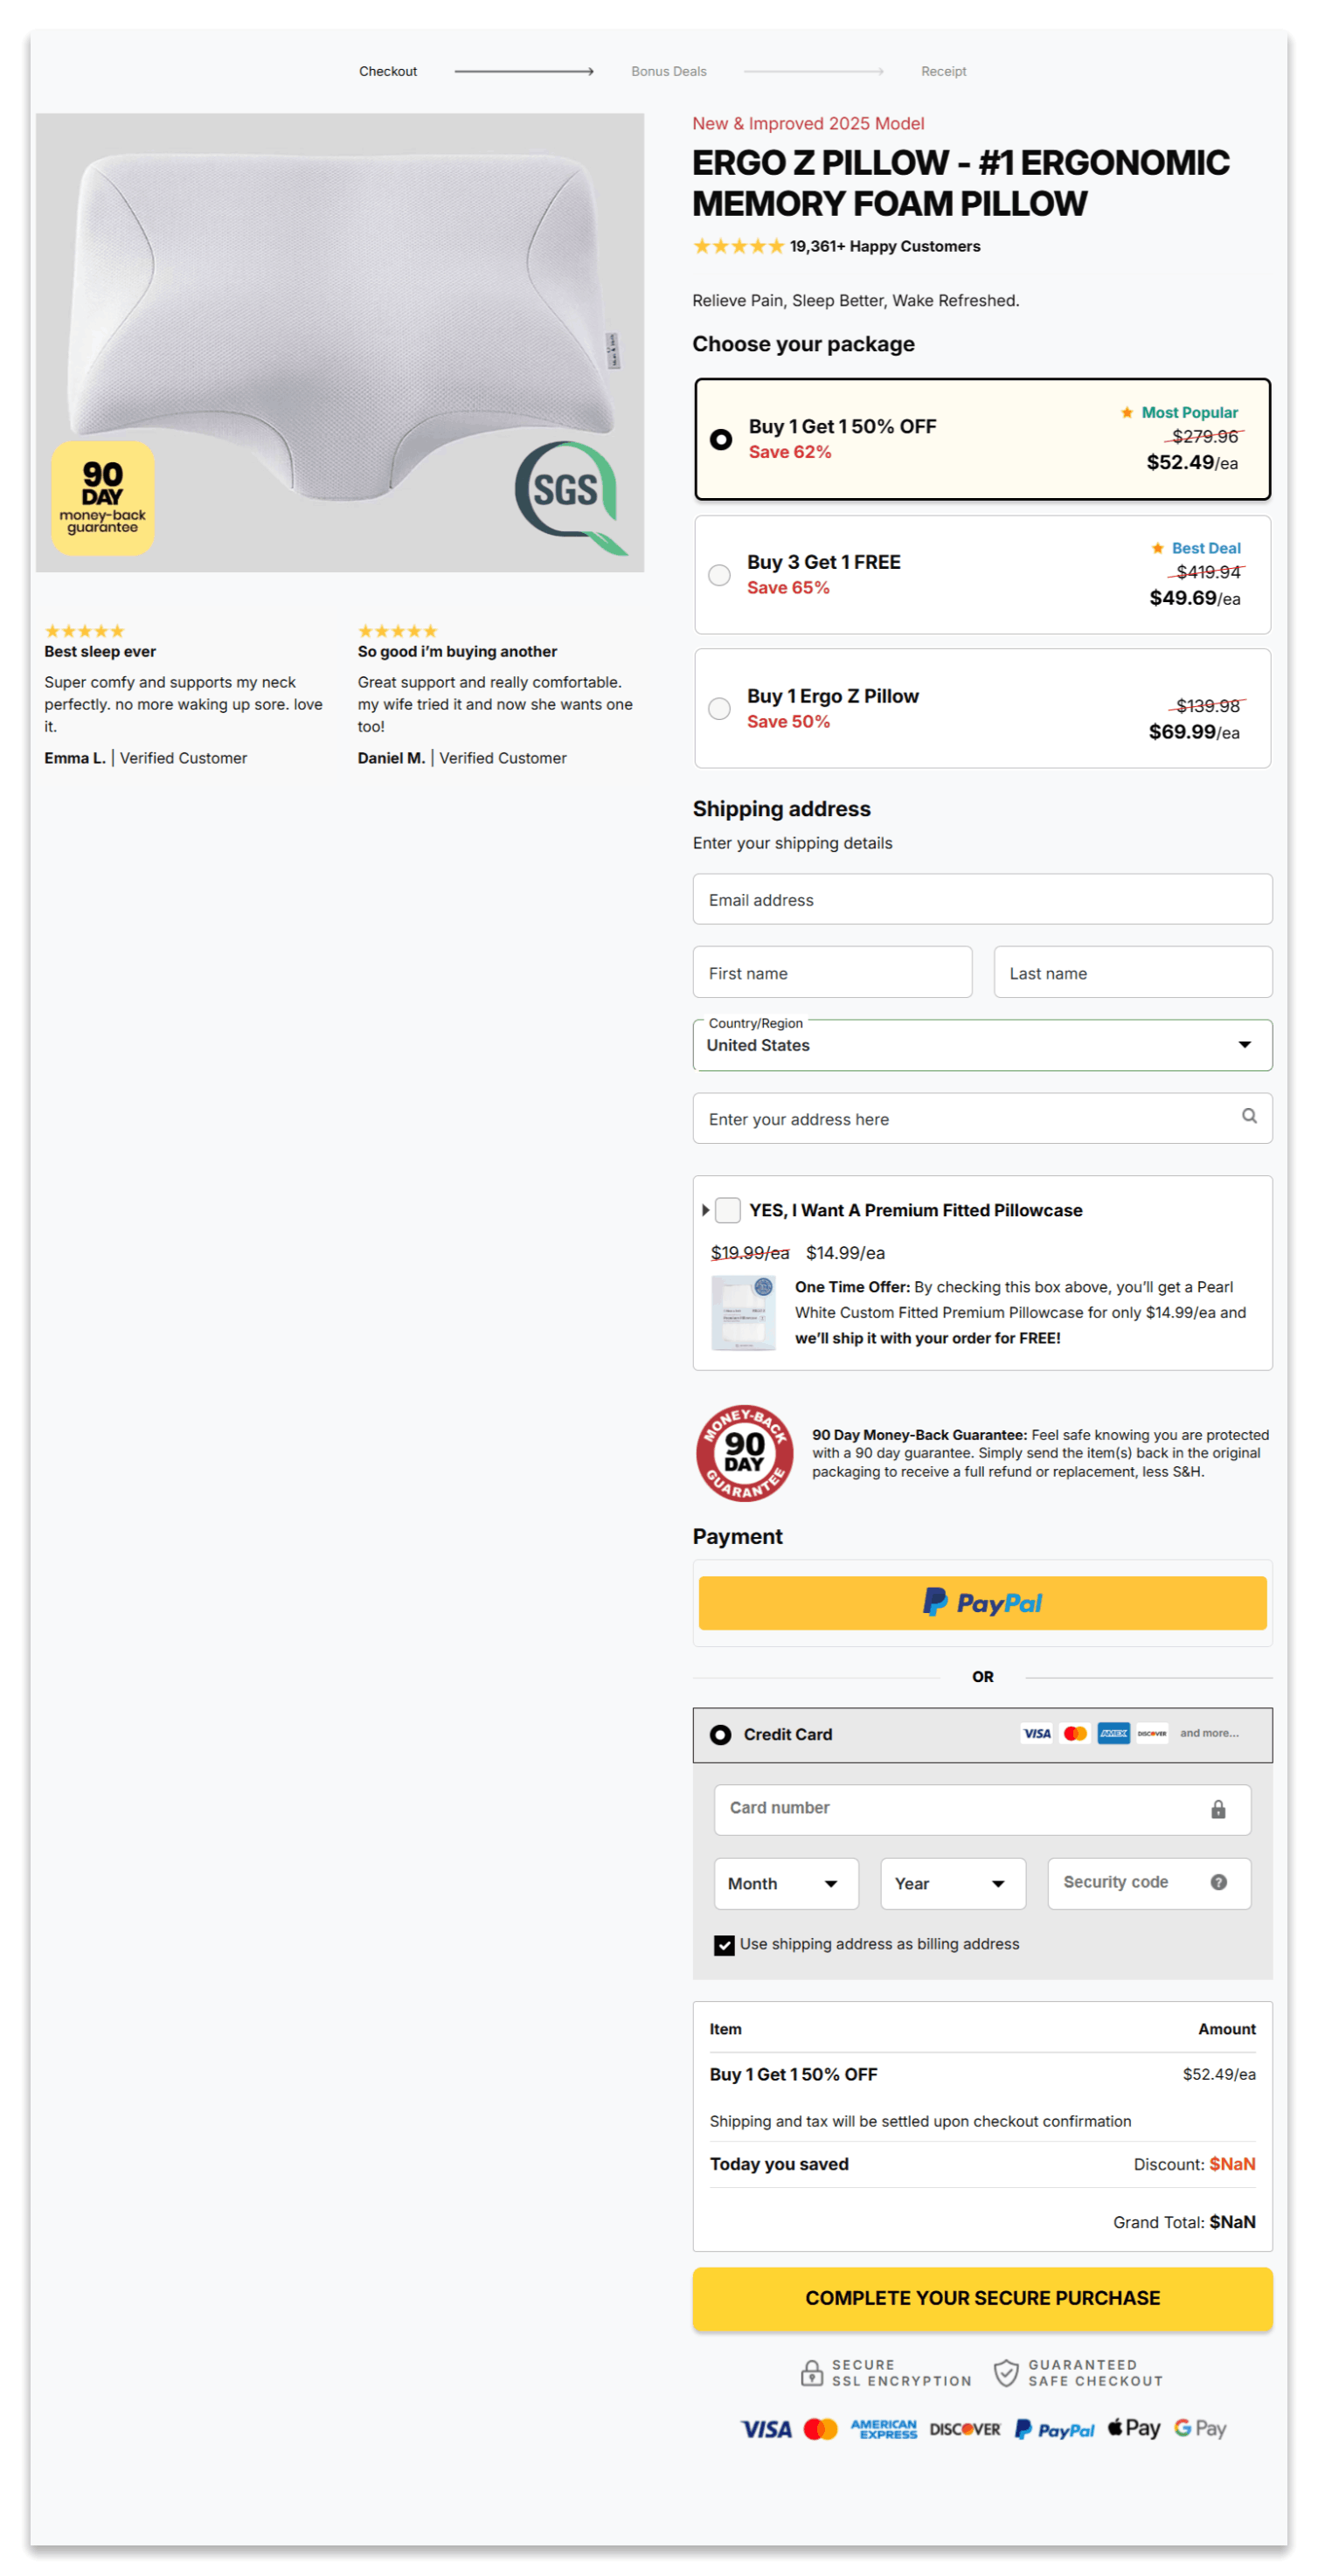Click the stars above Best sleep ever review
The image size is (1318, 2576).
pyautogui.click(x=84, y=631)
